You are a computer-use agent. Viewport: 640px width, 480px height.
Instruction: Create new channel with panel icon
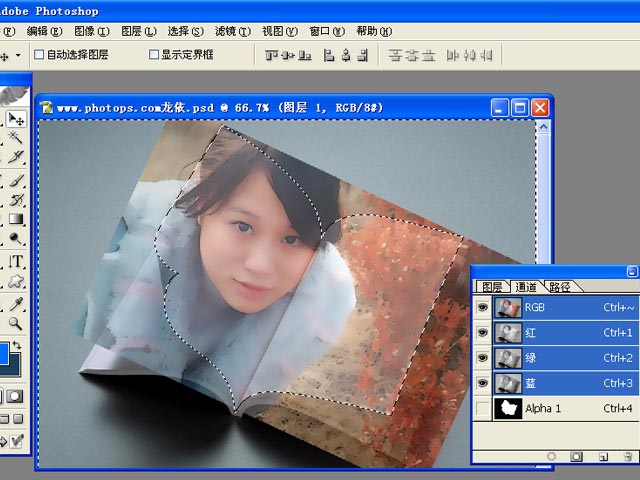pyautogui.click(x=603, y=456)
